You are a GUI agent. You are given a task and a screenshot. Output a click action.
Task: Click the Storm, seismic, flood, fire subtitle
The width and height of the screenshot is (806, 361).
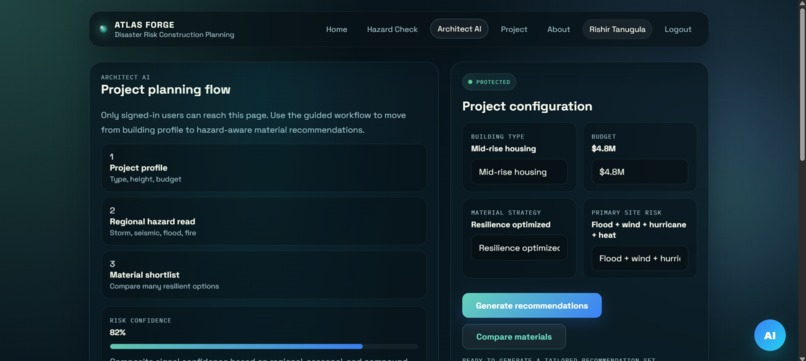click(153, 233)
